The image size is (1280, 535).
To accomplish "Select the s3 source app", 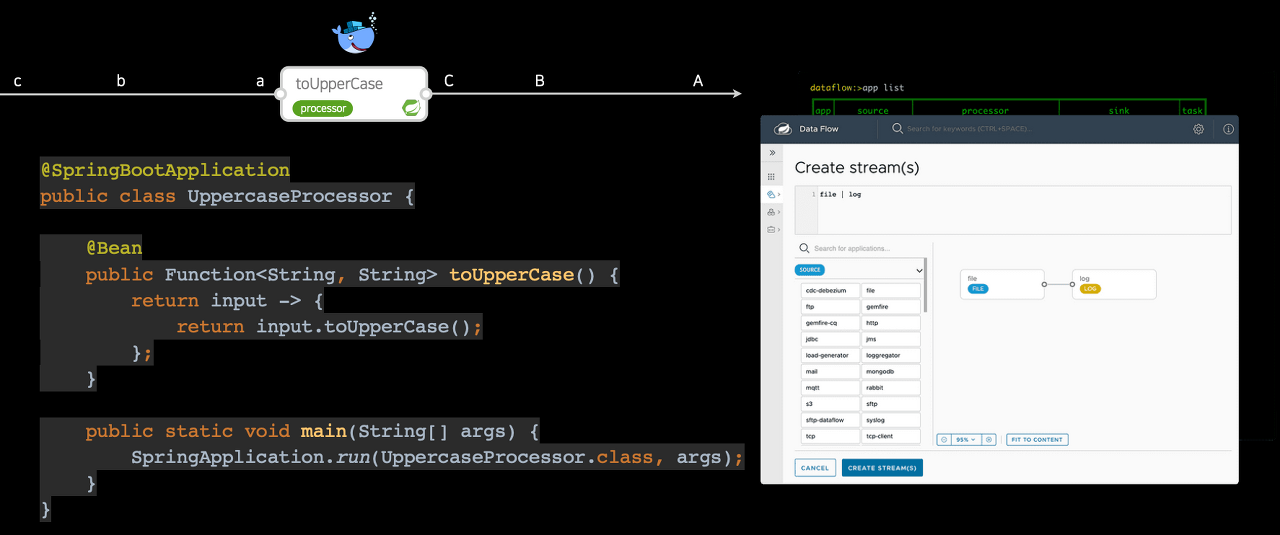I will point(830,404).
